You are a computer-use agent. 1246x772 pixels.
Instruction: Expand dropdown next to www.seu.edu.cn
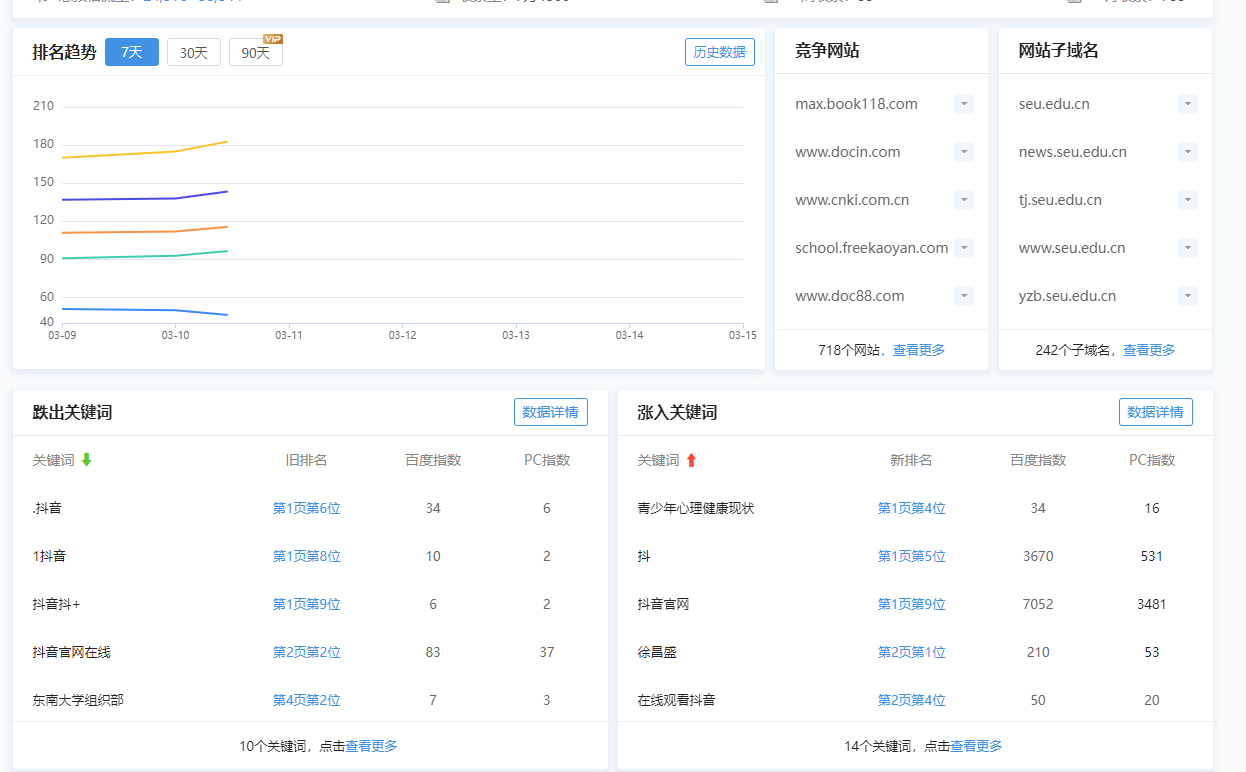(x=1188, y=248)
